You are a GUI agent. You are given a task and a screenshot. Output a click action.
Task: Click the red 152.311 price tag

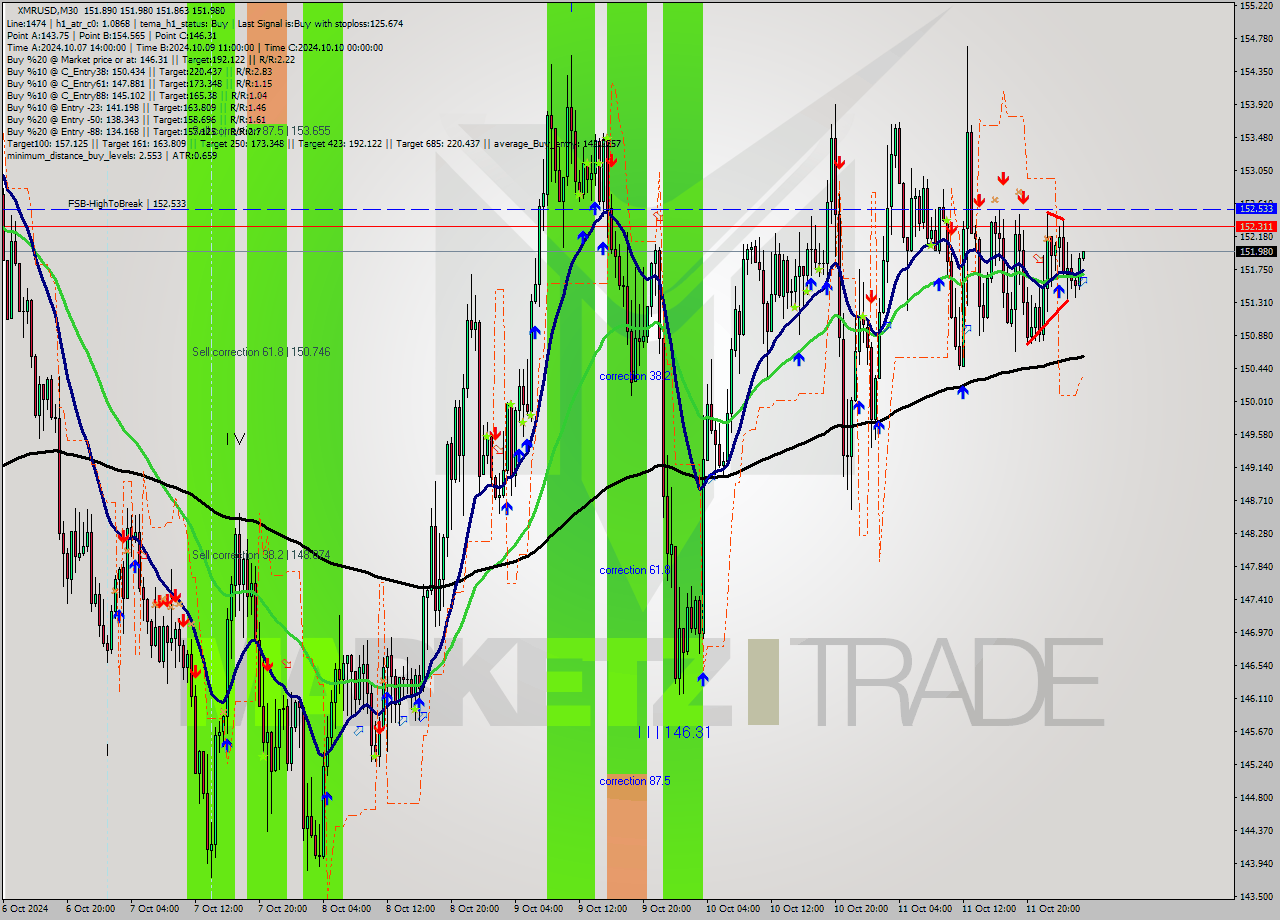pos(1255,226)
